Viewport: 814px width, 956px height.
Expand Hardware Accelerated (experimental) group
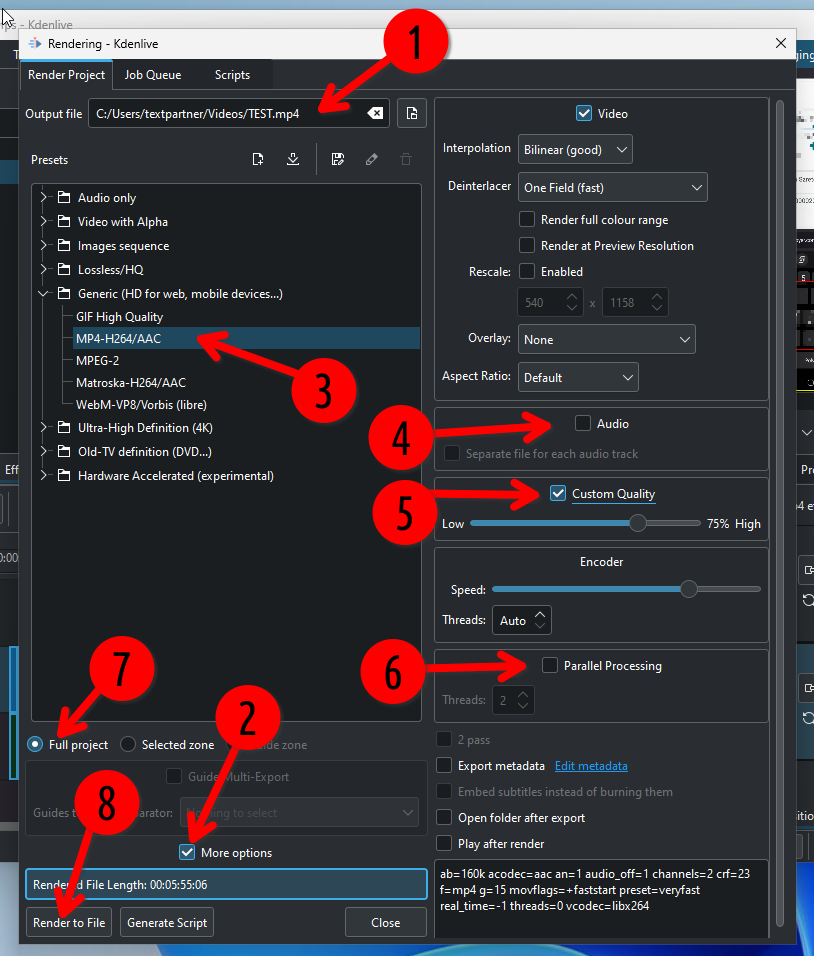click(43, 475)
